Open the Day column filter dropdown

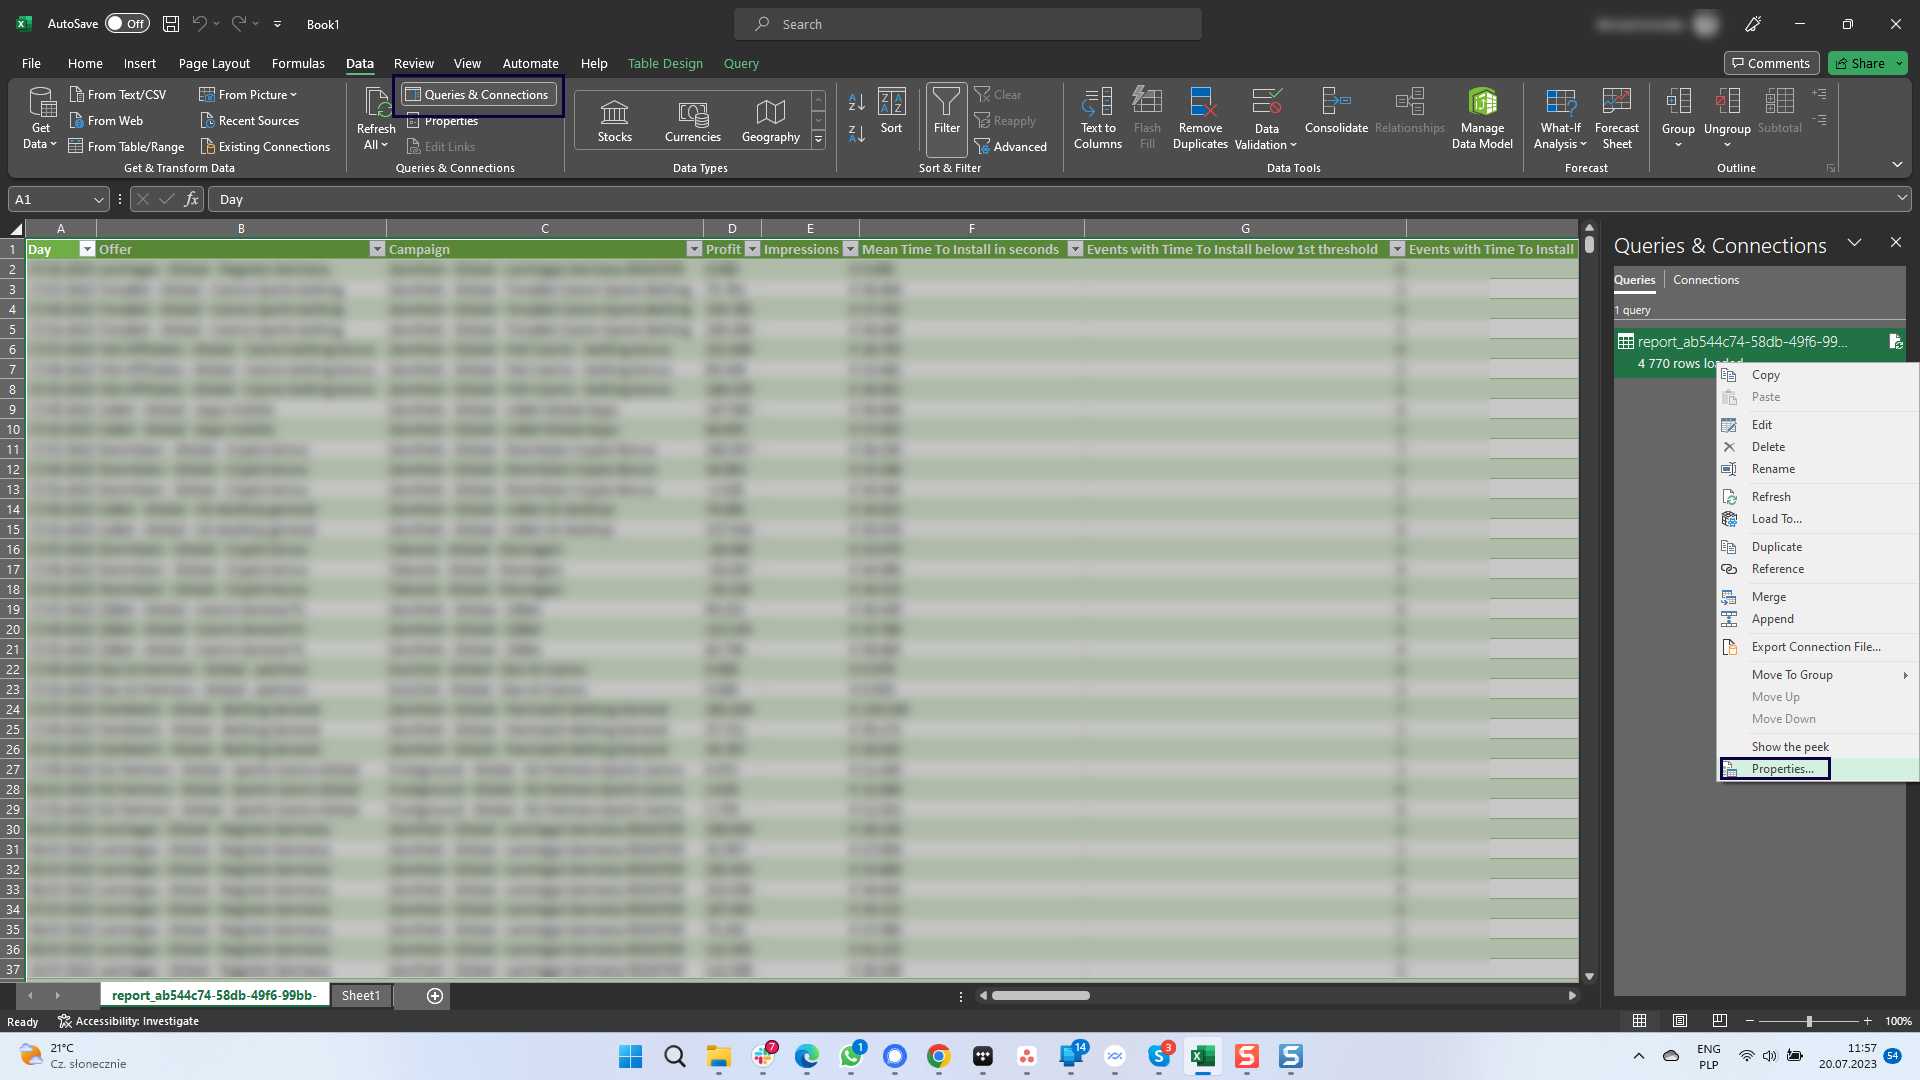(x=86, y=248)
